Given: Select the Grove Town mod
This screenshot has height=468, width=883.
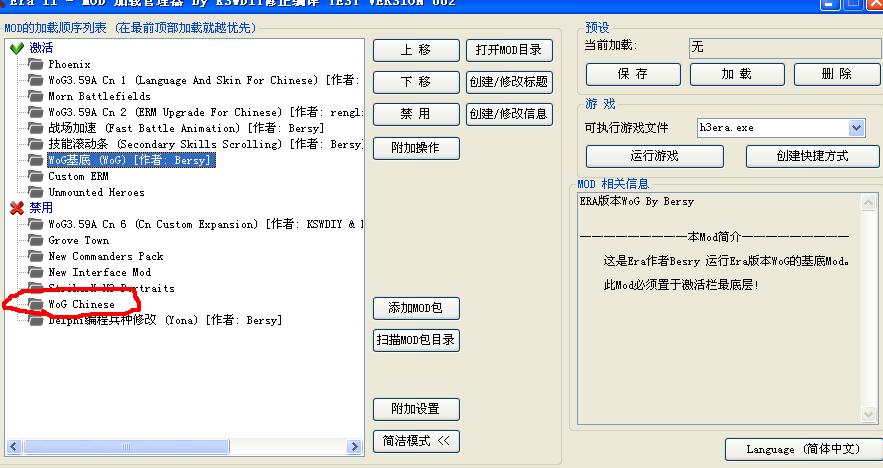Looking at the screenshot, I should (x=78, y=240).
